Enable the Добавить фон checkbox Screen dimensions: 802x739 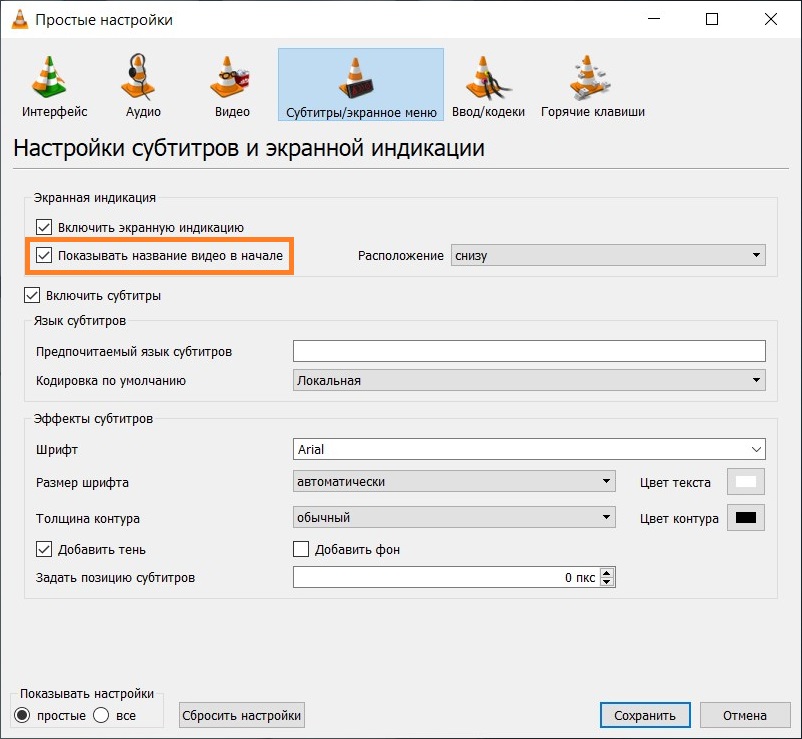tap(301, 549)
